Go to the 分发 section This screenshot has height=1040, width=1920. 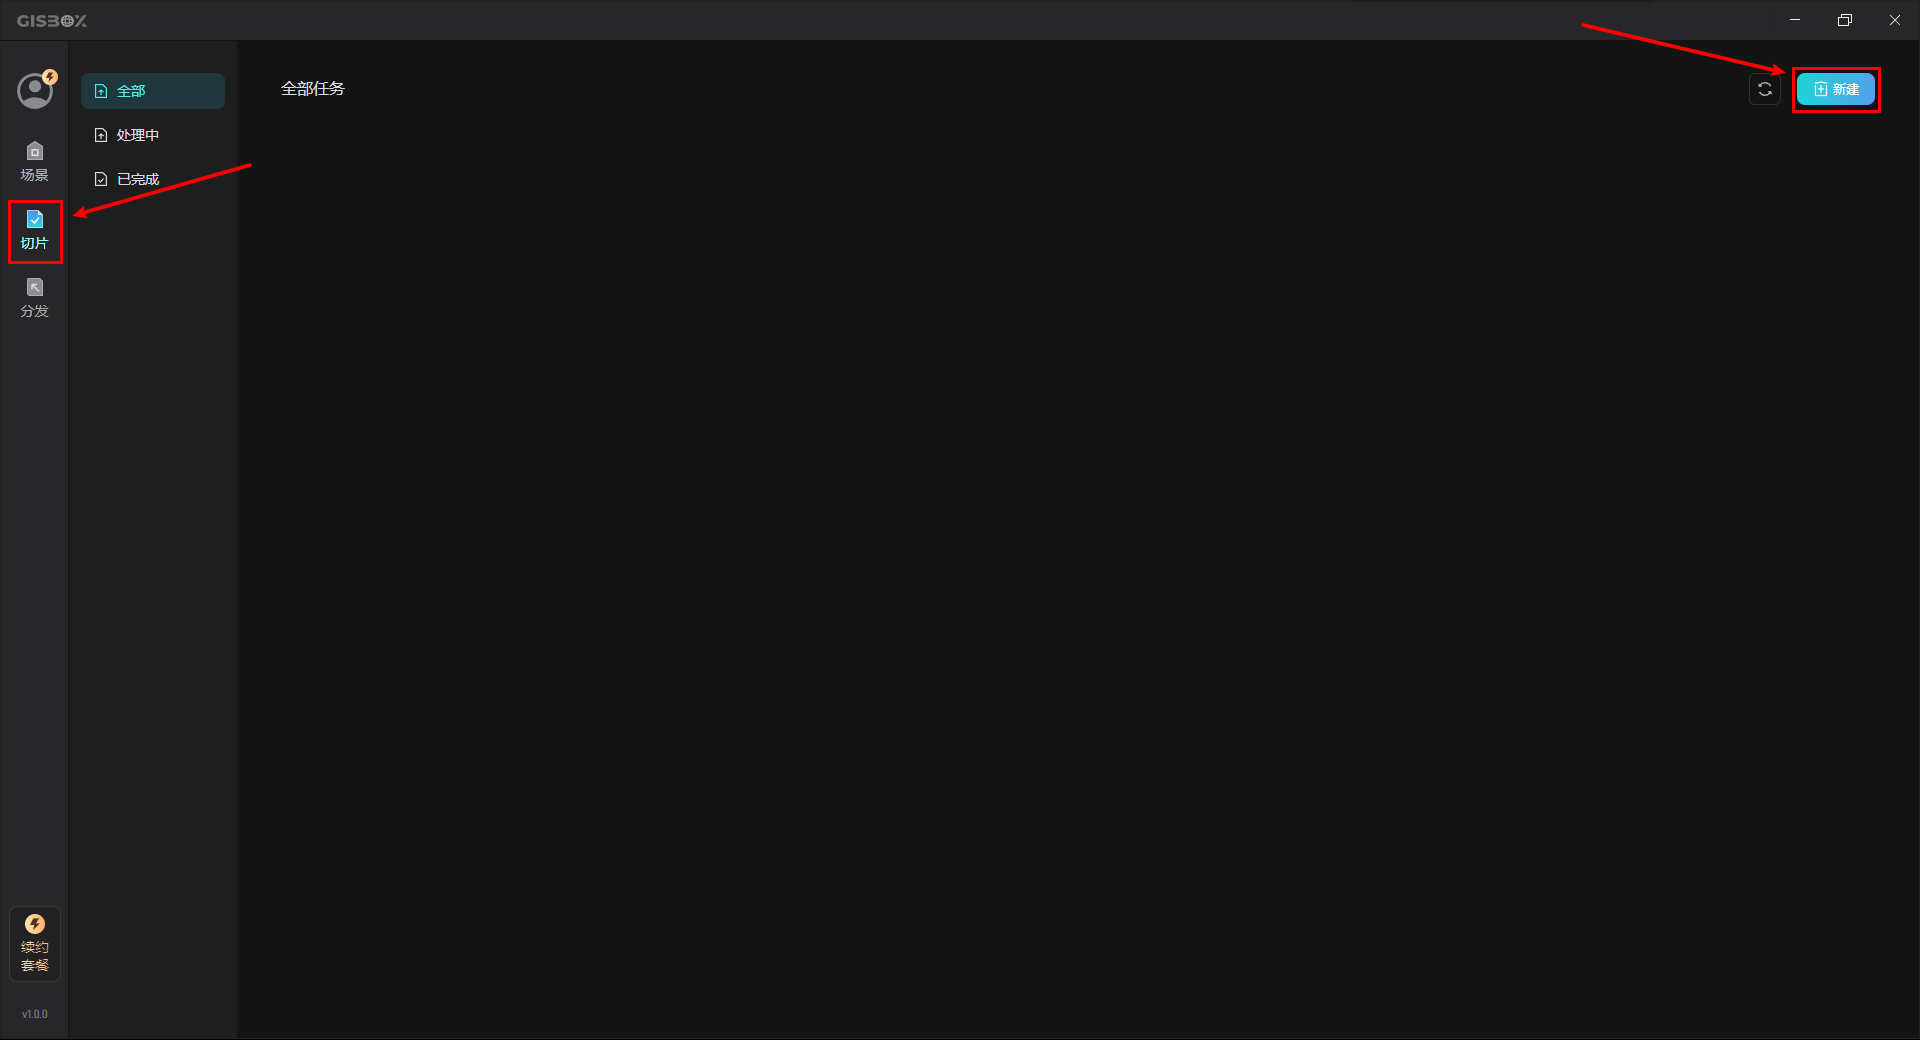pos(35,298)
